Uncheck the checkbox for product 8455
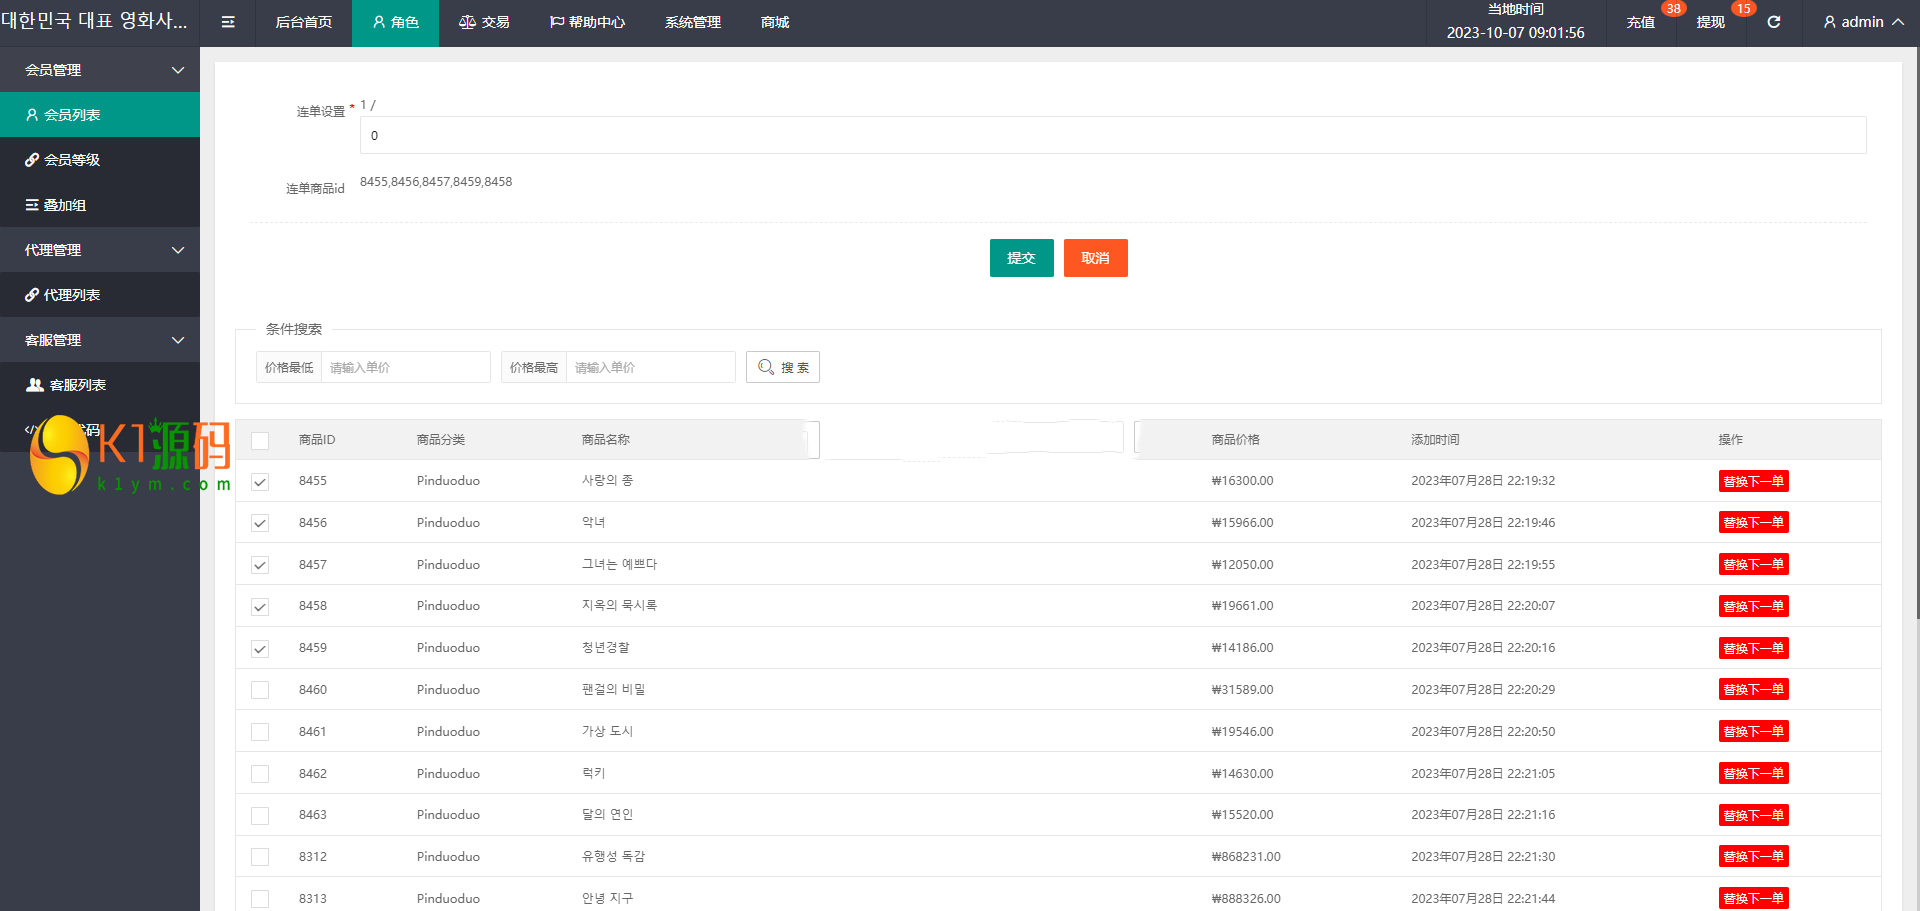Viewport: 1920px width, 911px height. tap(260, 482)
